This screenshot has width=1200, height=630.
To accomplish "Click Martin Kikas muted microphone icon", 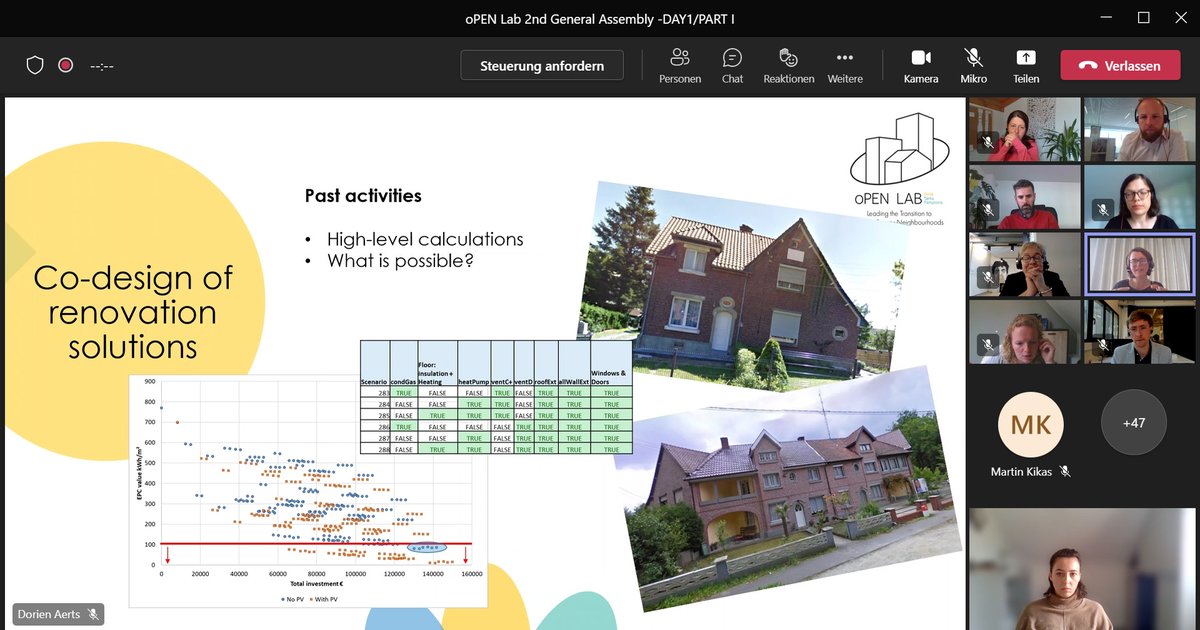I will (1066, 472).
